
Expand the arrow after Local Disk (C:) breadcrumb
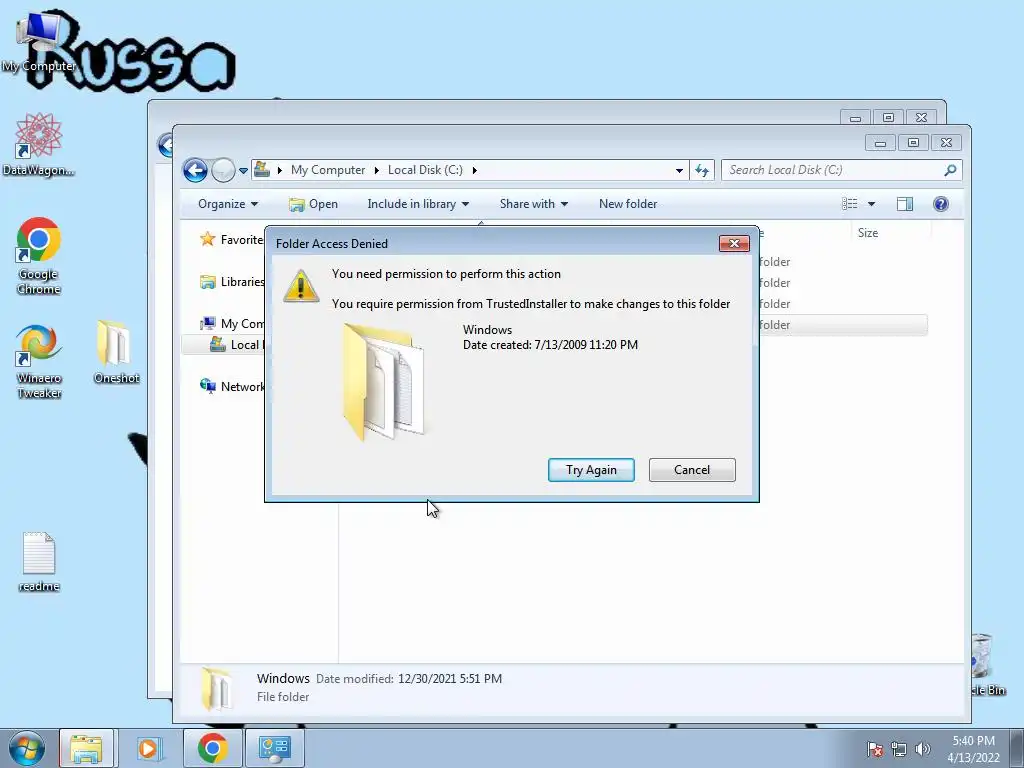(x=474, y=170)
